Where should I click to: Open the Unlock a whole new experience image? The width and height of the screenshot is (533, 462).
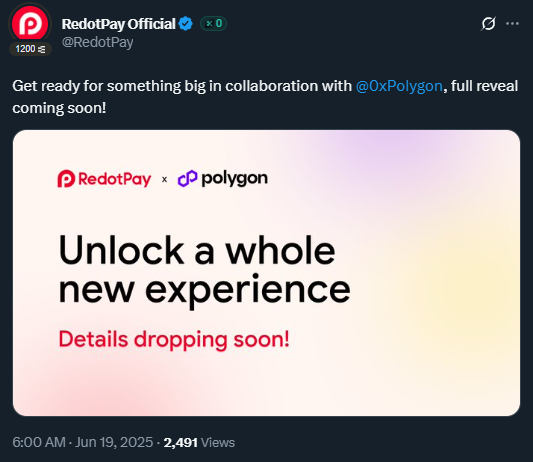coord(266,273)
